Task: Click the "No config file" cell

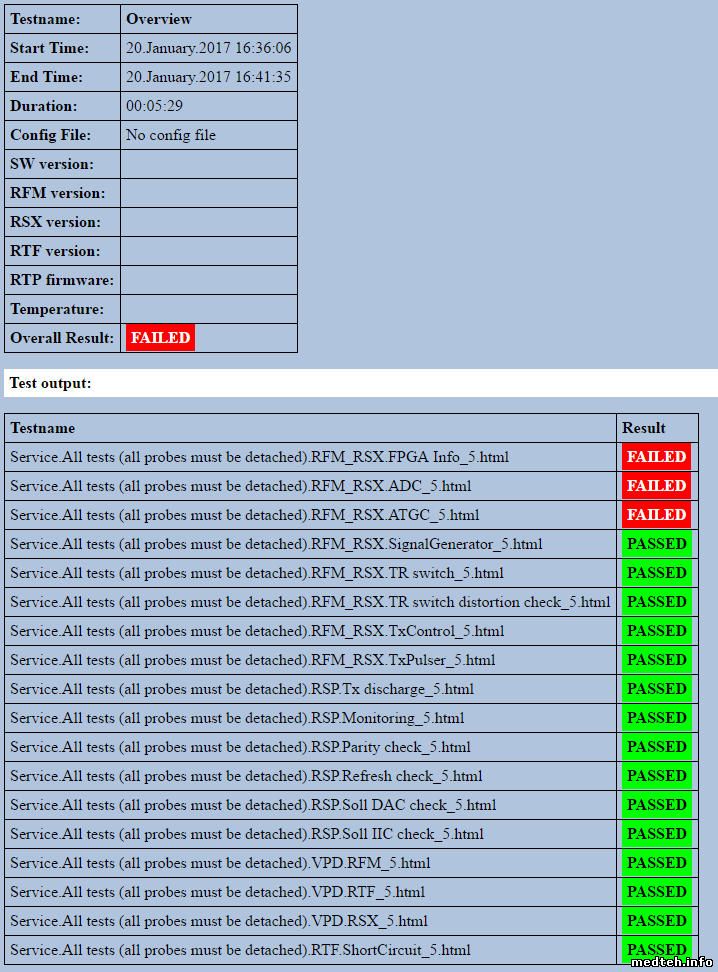Action: [171, 135]
